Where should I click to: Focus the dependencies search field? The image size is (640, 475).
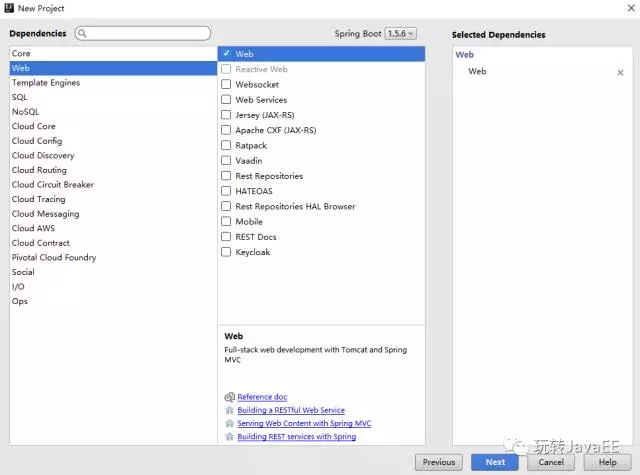143,33
